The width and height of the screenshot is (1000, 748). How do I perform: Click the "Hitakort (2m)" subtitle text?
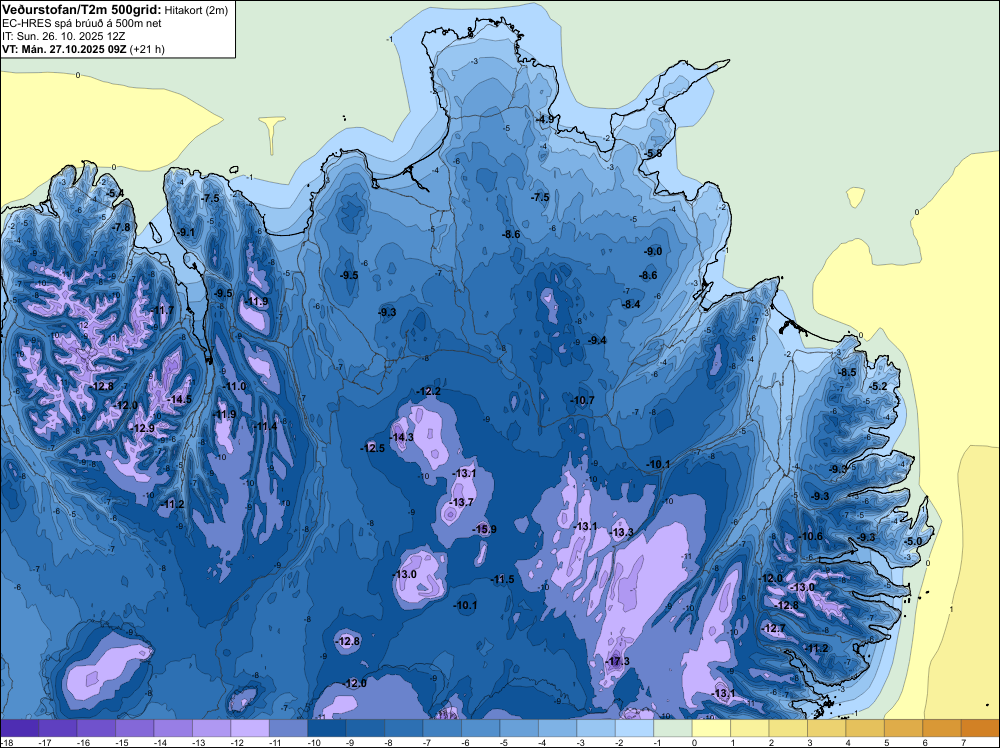pos(196,10)
